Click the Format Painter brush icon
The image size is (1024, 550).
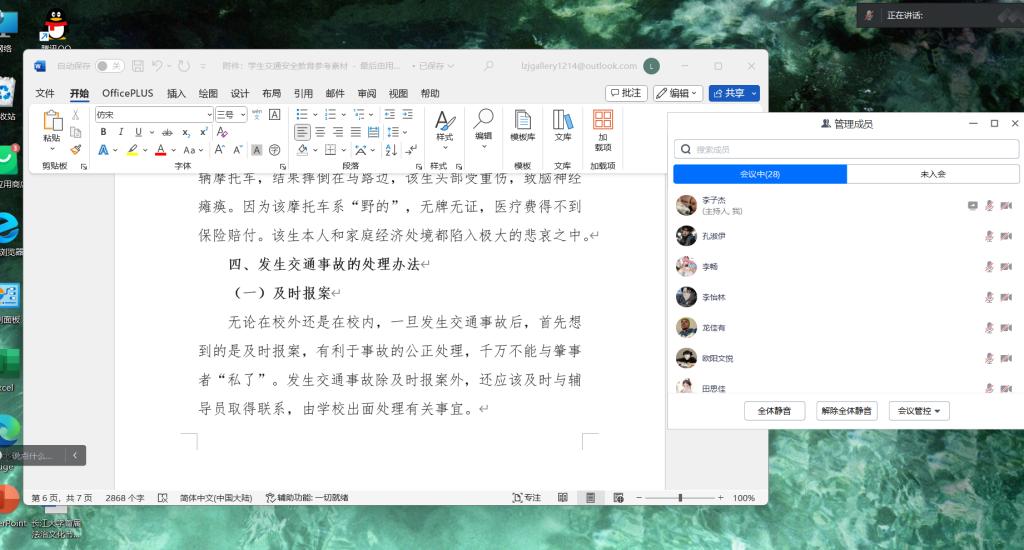(76, 149)
